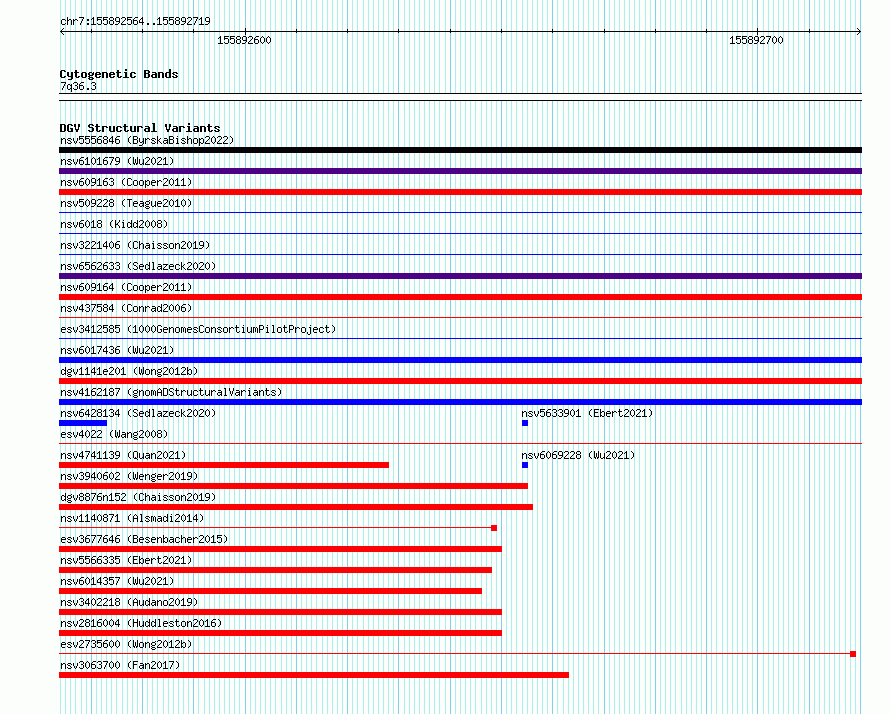Open nsv4741139 (Quan2021) variant
The image size is (890, 714).
click(123, 455)
